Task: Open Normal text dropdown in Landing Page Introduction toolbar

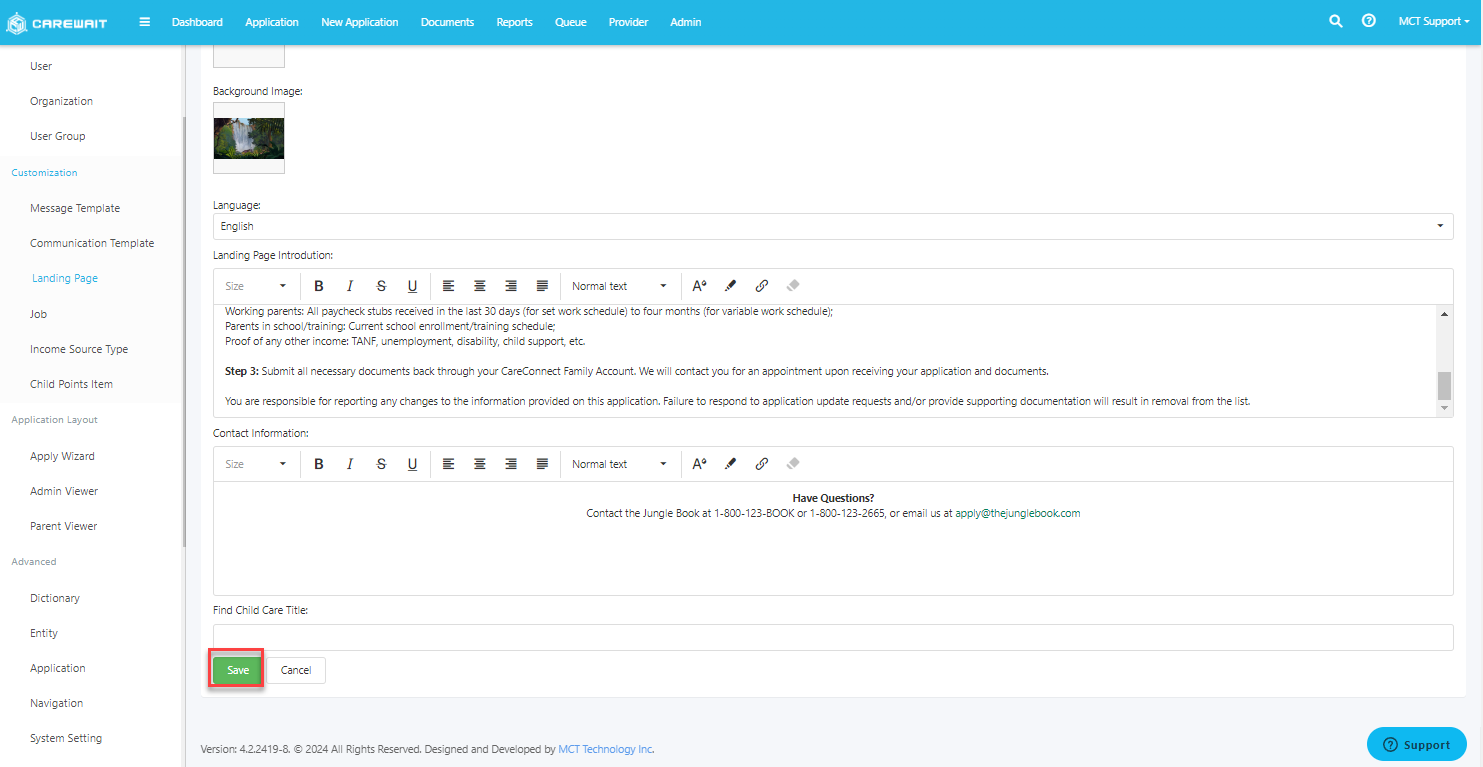Action: (619, 286)
